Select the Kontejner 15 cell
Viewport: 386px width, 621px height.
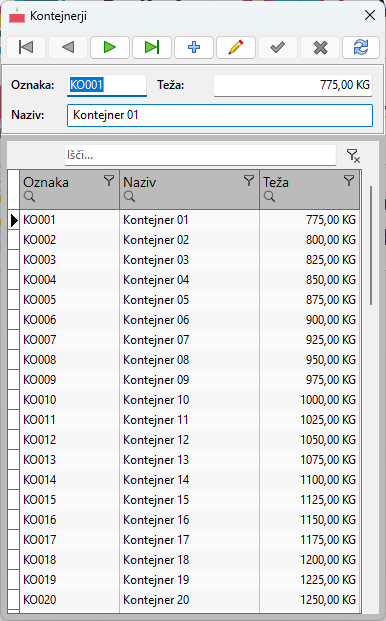(190, 500)
